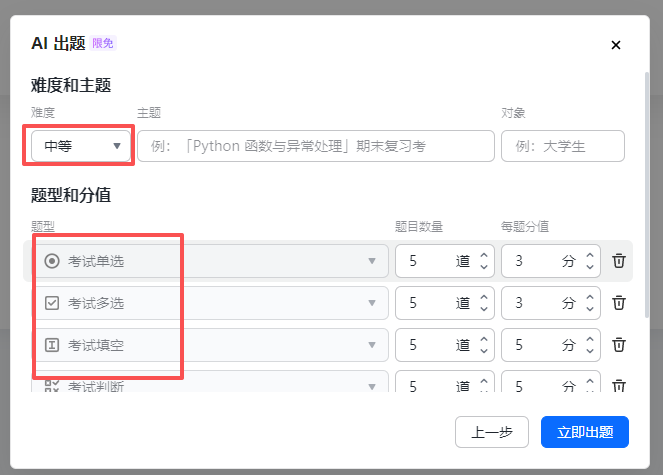The height and width of the screenshot is (475, 663).
Task: Click the 考试多选 quantity field
Action: [445, 303]
